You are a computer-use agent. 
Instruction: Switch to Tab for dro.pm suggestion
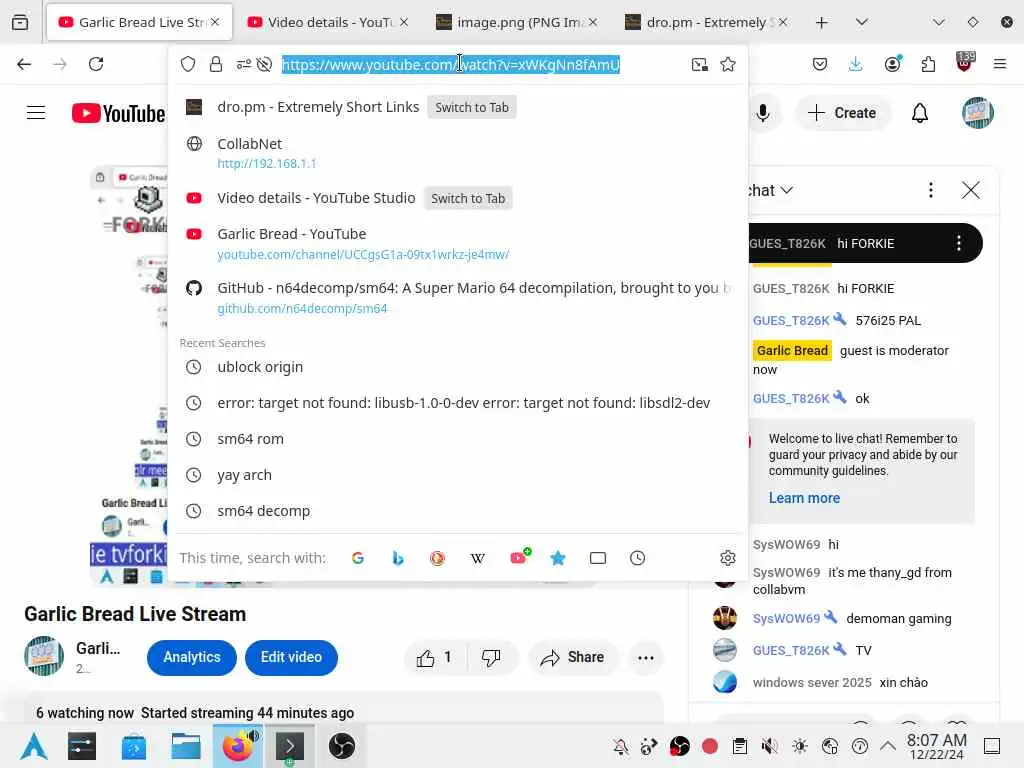click(472, 107)
